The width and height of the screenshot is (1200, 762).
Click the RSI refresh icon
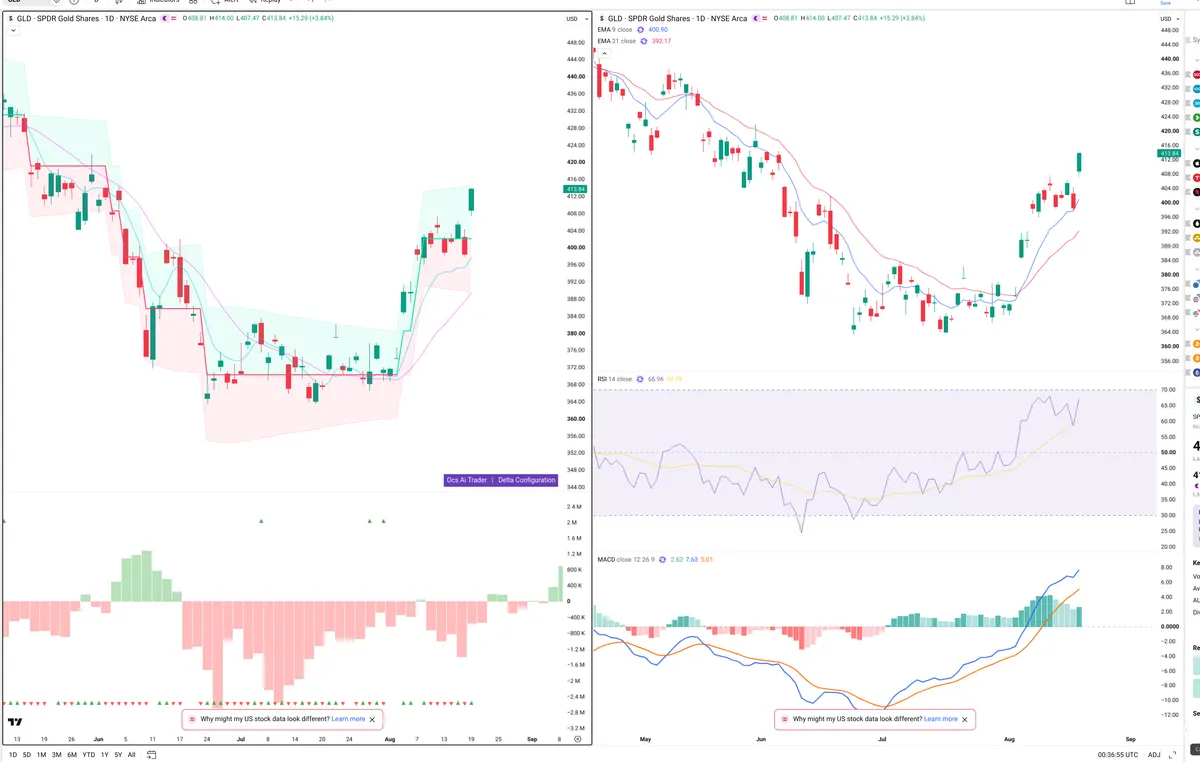pos(640,379)
